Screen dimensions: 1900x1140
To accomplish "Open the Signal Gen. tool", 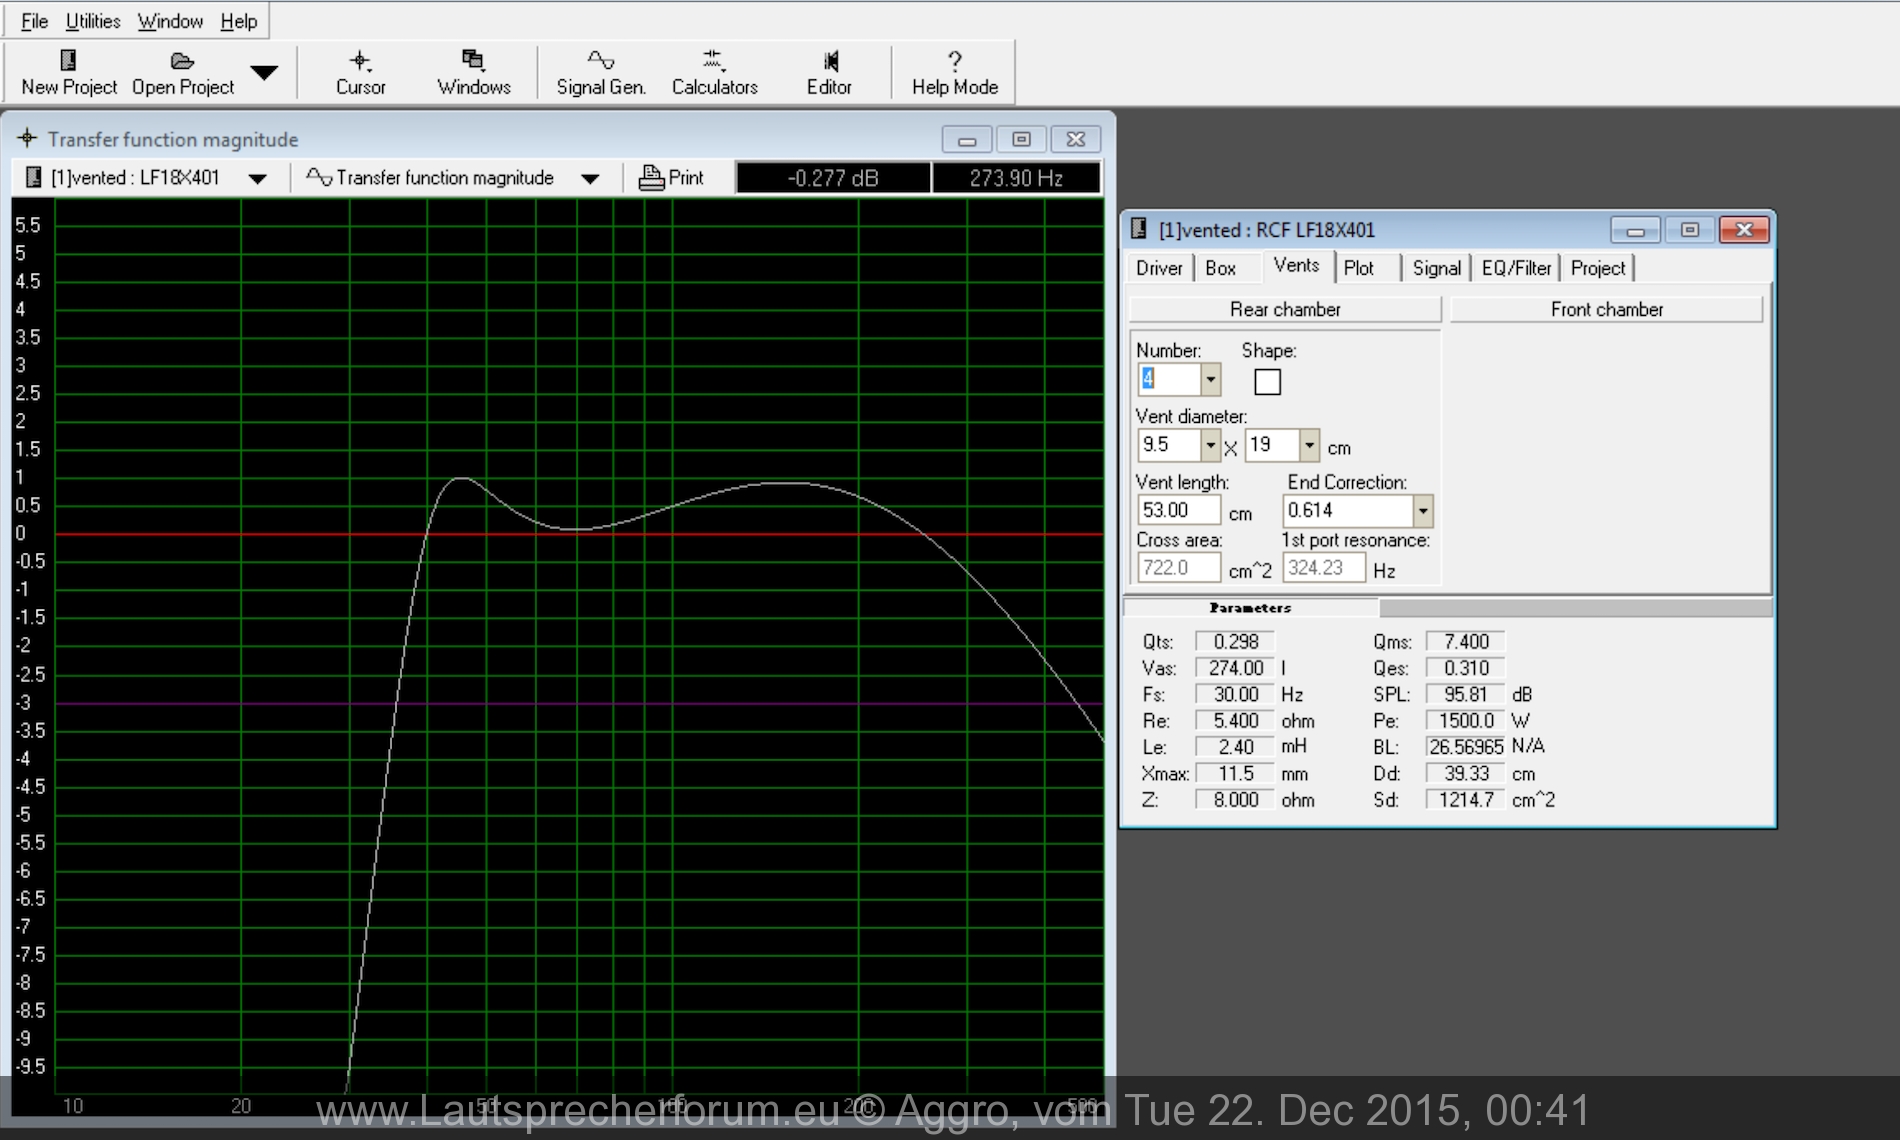I will (601, 73).
